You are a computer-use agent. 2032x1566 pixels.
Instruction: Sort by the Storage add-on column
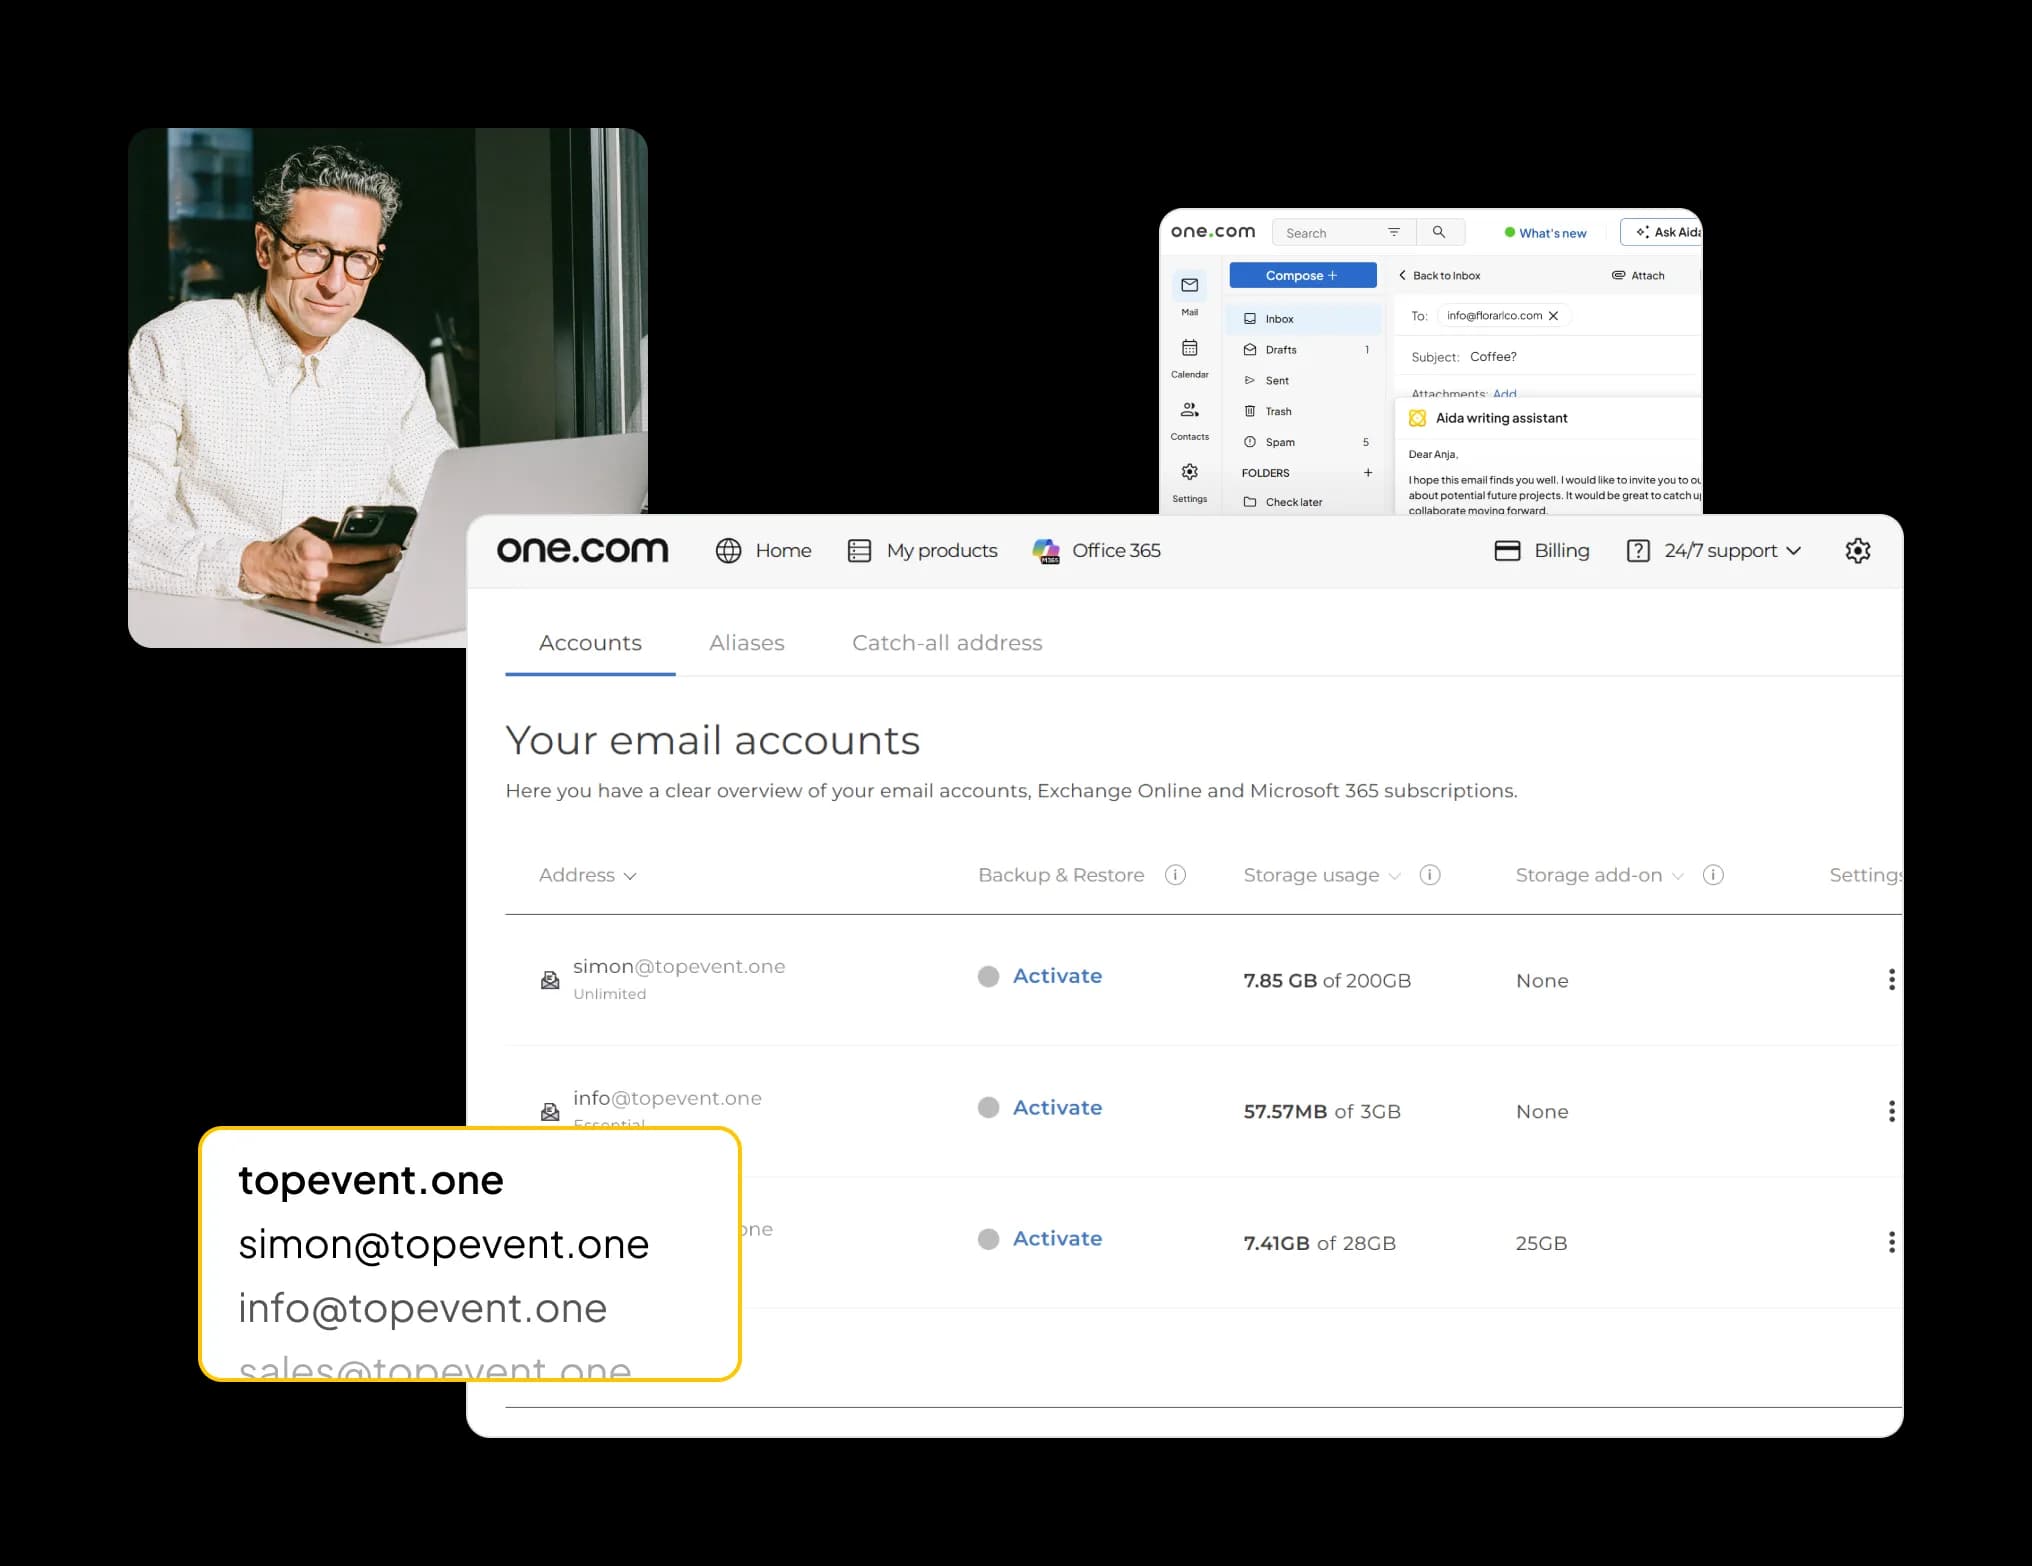1599,875
